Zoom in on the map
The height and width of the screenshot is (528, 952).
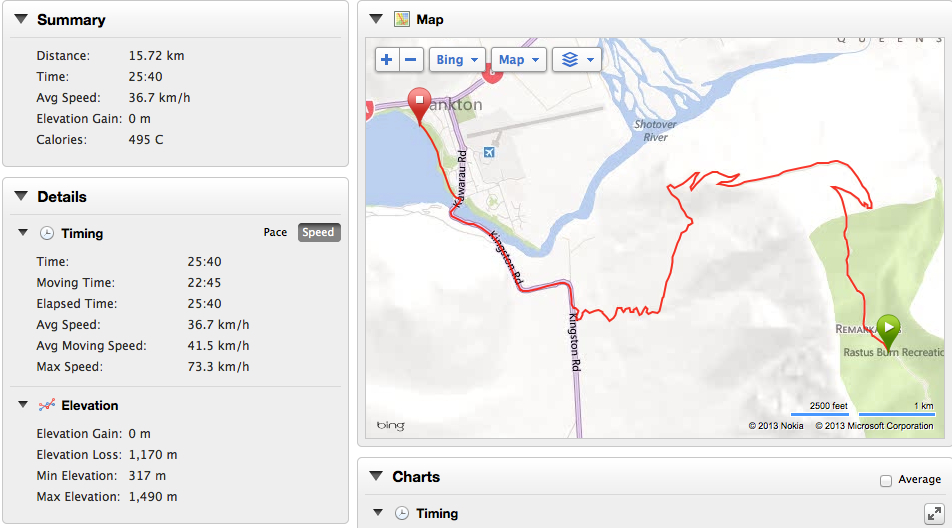point(388,60)
